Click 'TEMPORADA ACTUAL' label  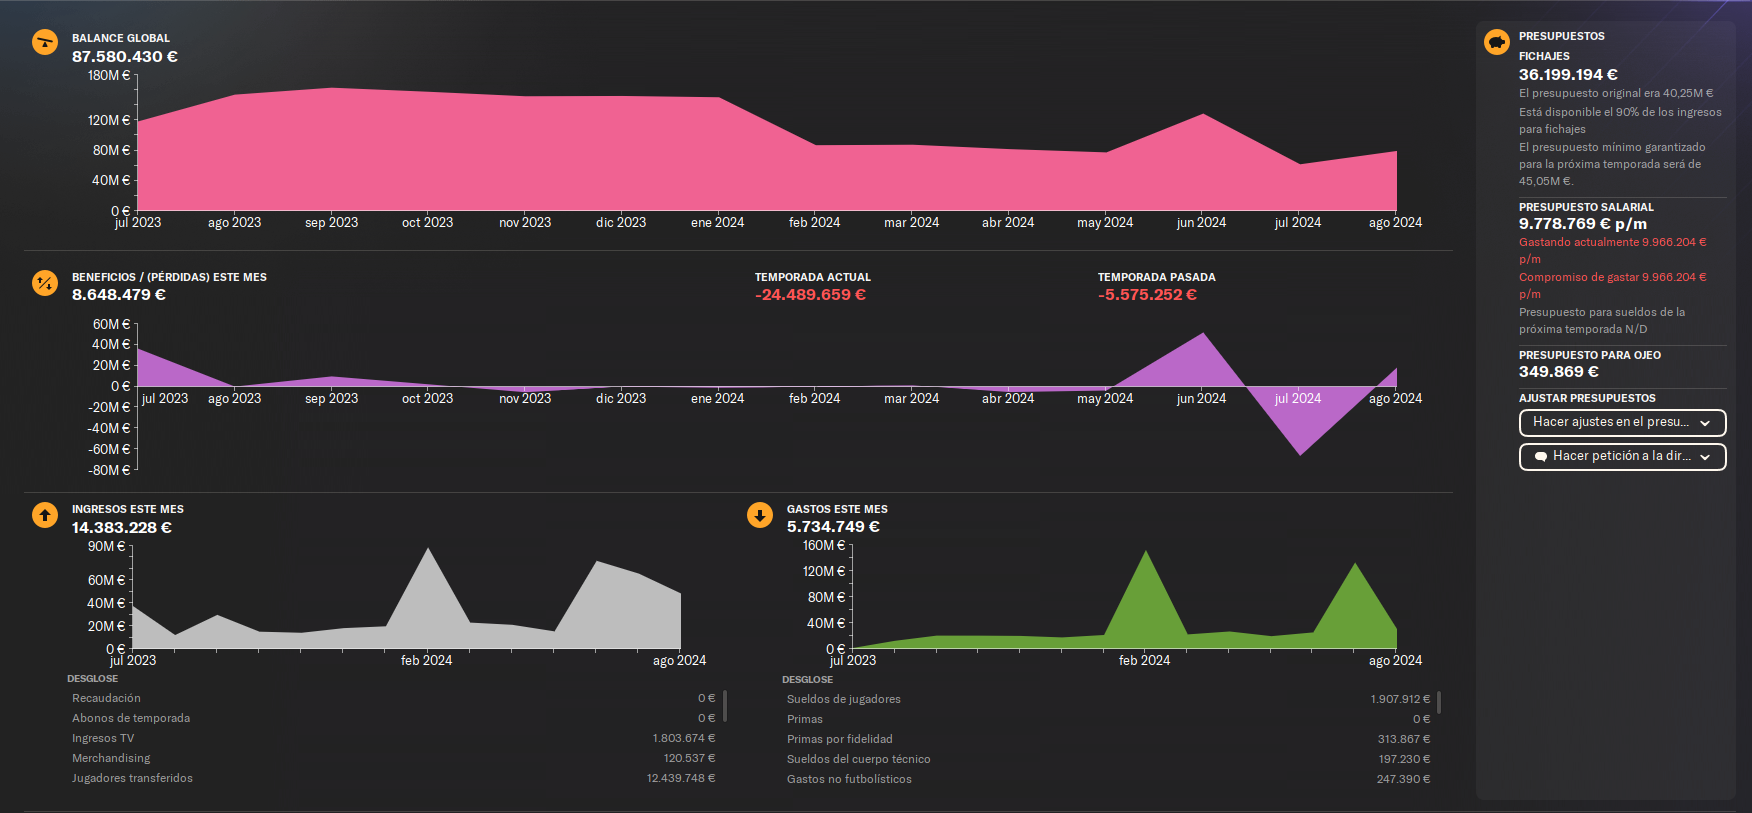(813, 277)
